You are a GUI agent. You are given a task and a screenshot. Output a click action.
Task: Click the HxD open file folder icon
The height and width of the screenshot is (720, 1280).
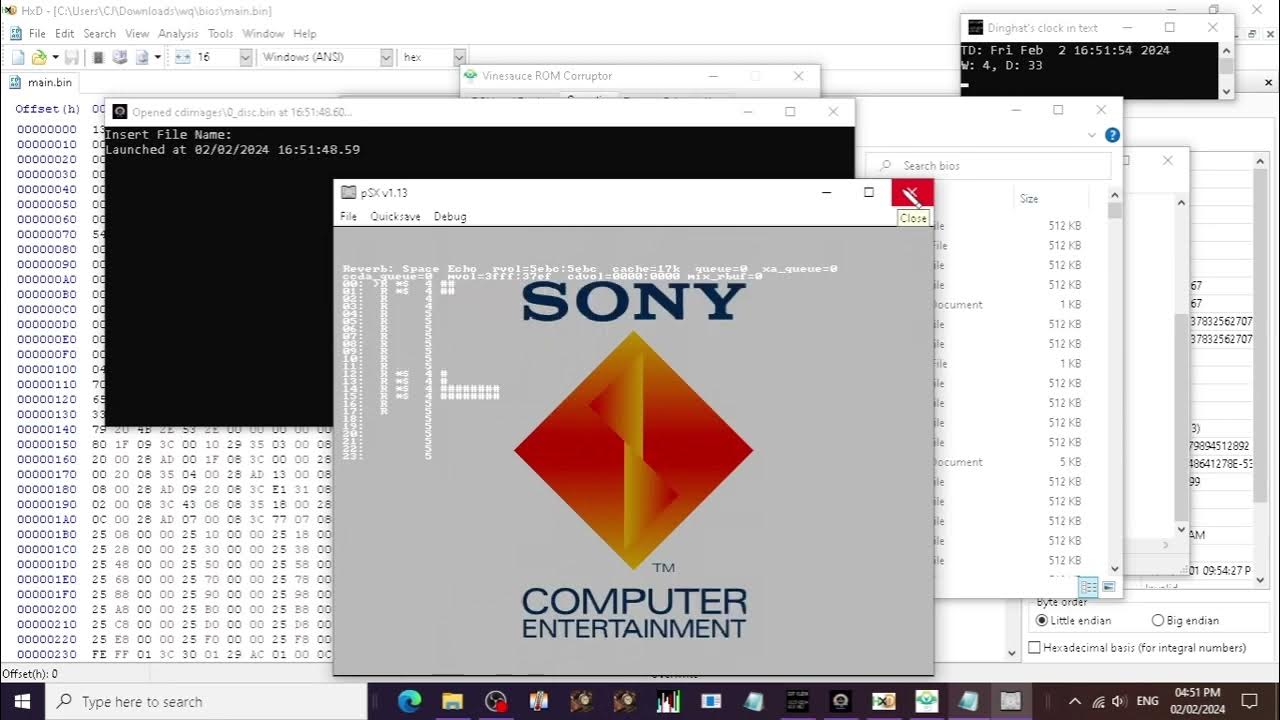pos(38,57)
